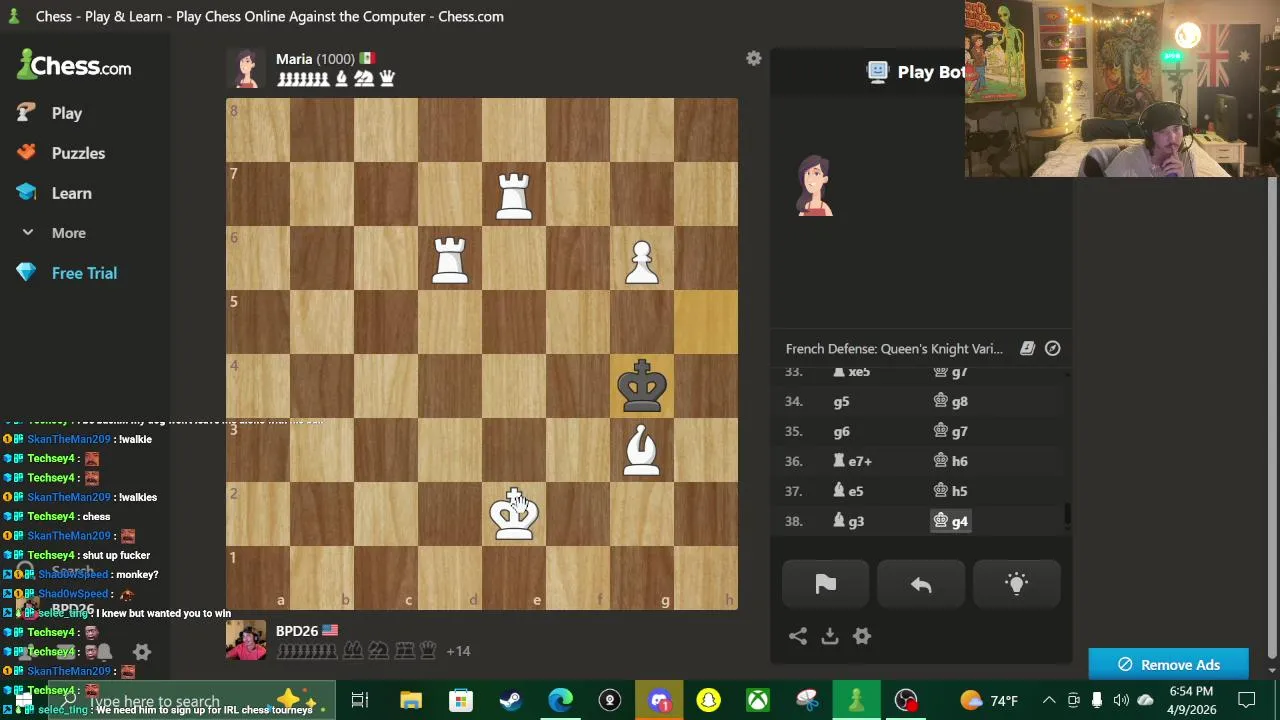
Task: Select move 37 bishop e5
Action: pos(849,491)
